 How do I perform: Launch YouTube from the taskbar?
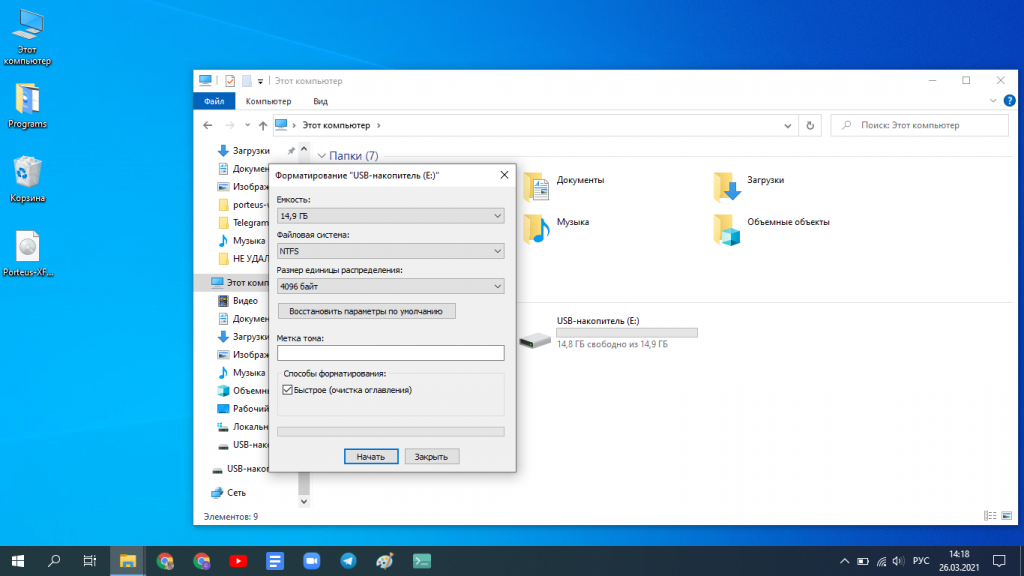tap(238, 560)
